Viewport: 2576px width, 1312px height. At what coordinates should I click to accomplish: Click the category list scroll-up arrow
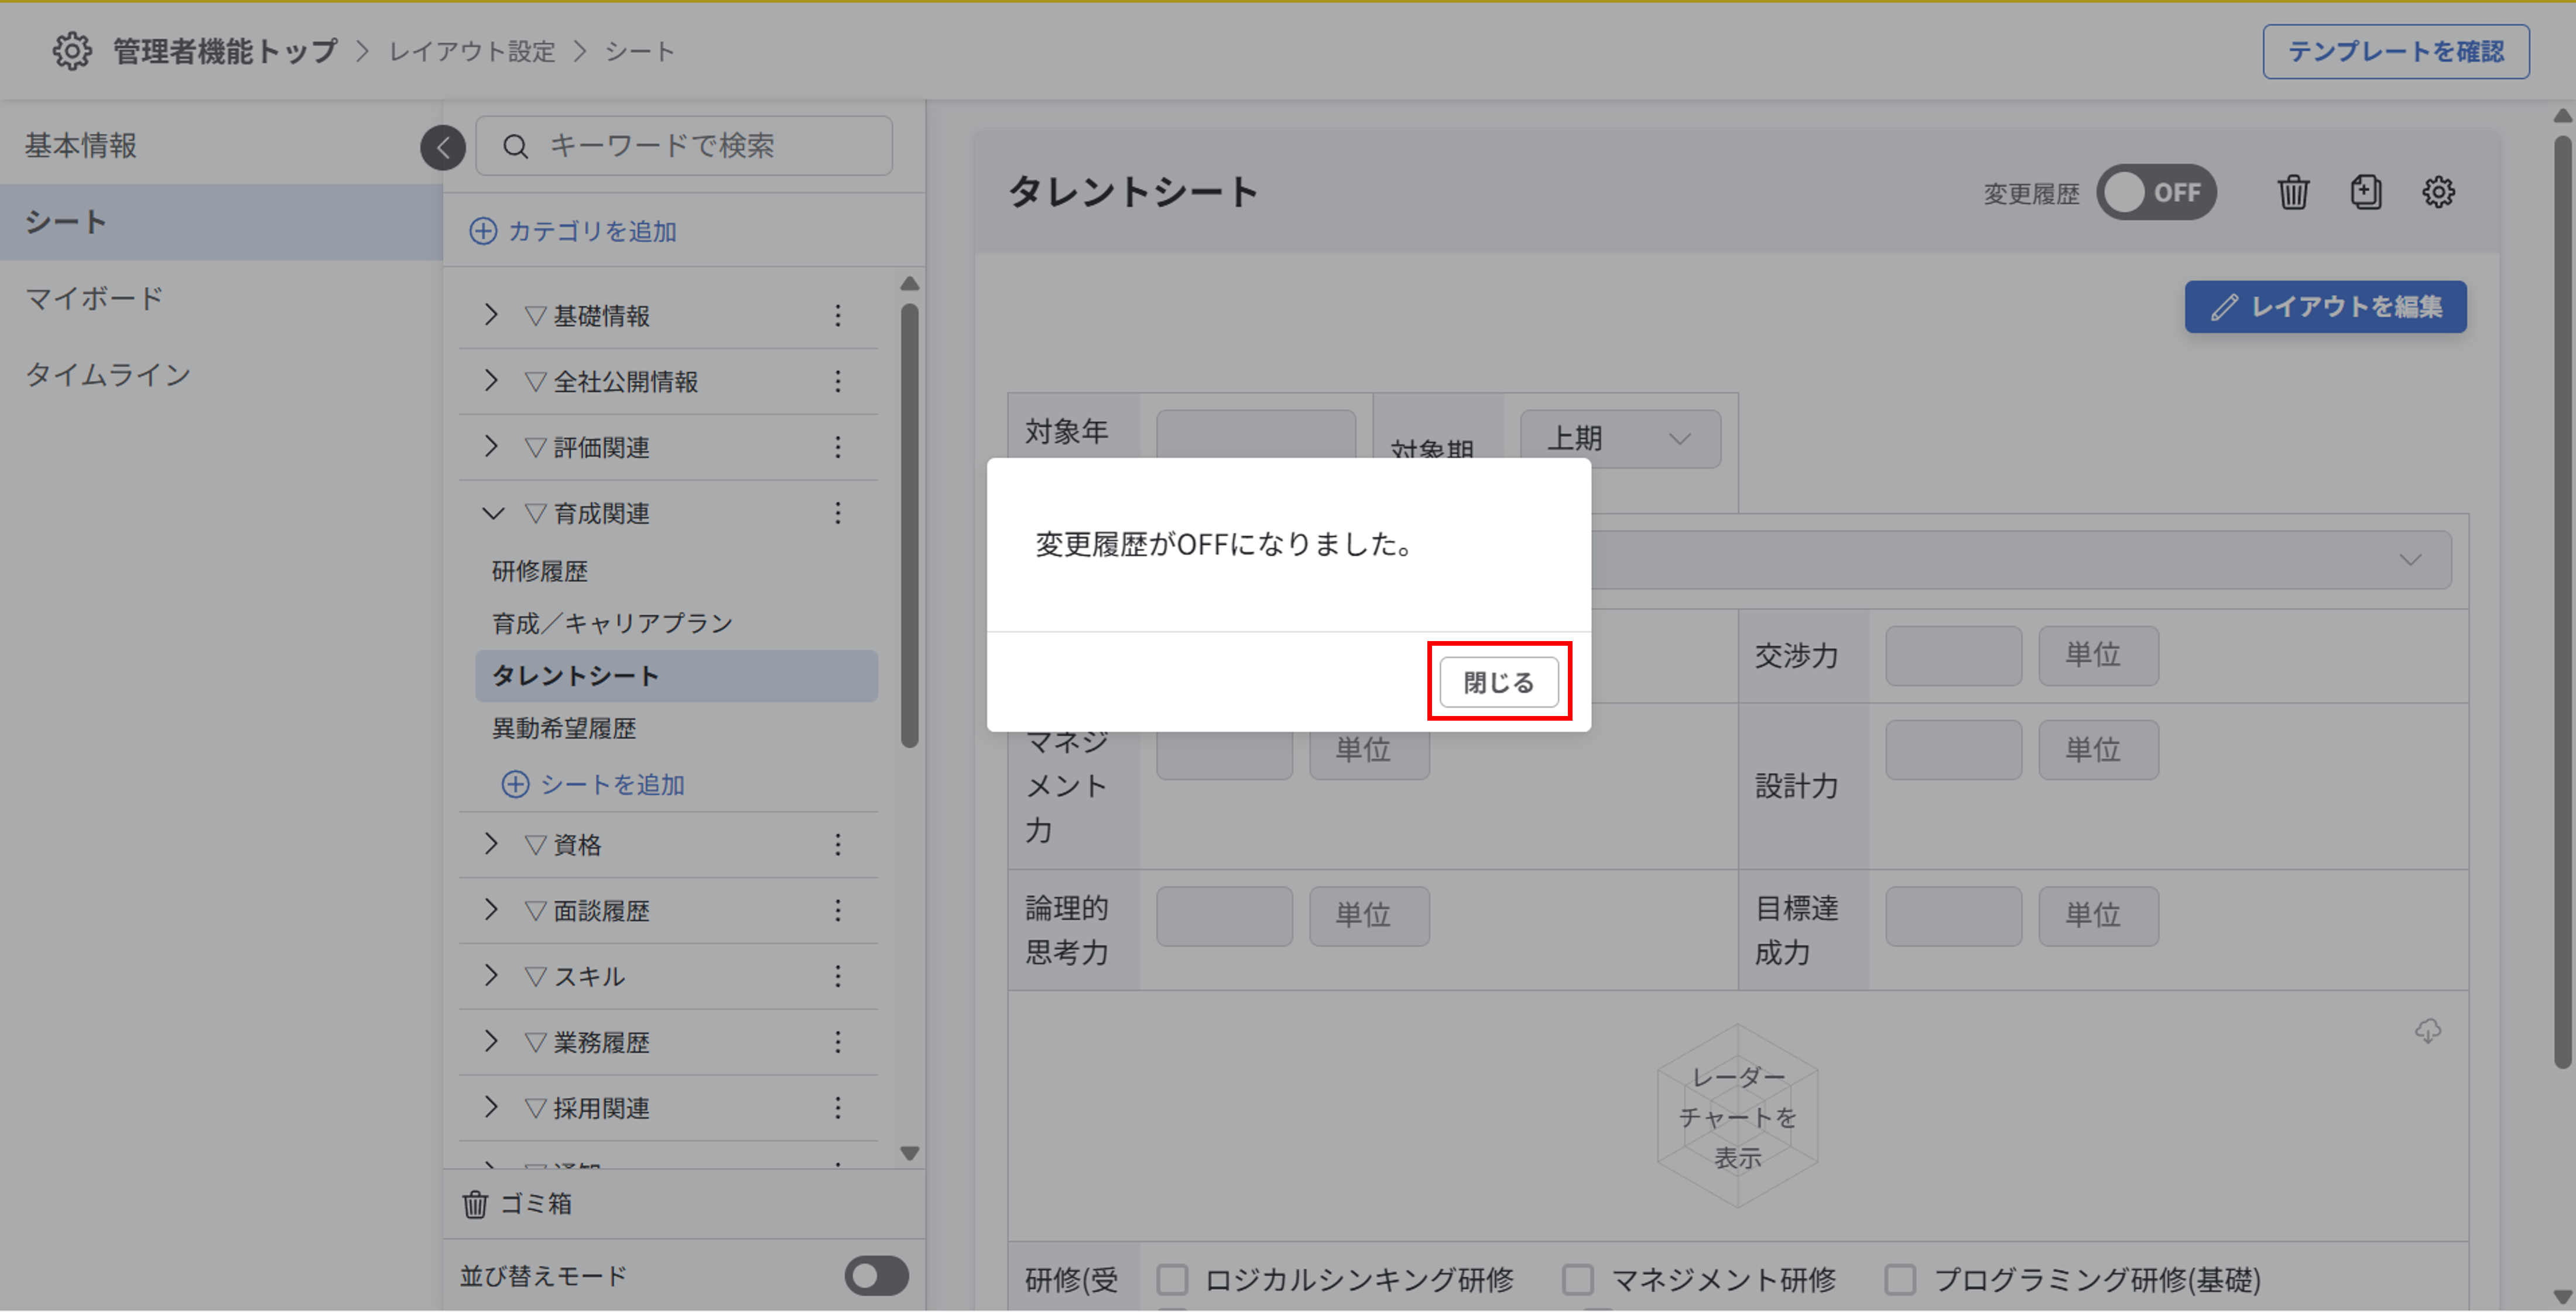click(x=909, y=284)
